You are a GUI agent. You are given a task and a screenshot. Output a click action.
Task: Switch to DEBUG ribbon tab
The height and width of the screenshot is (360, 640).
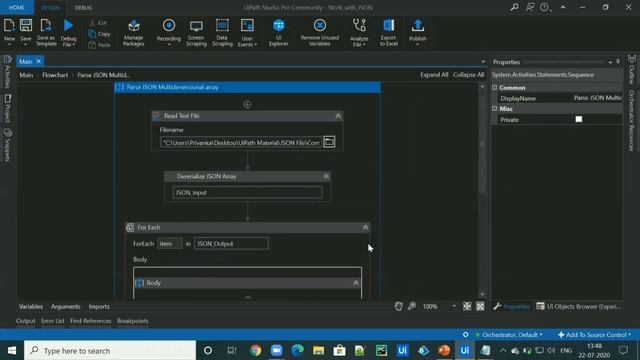tap(83, 7)
